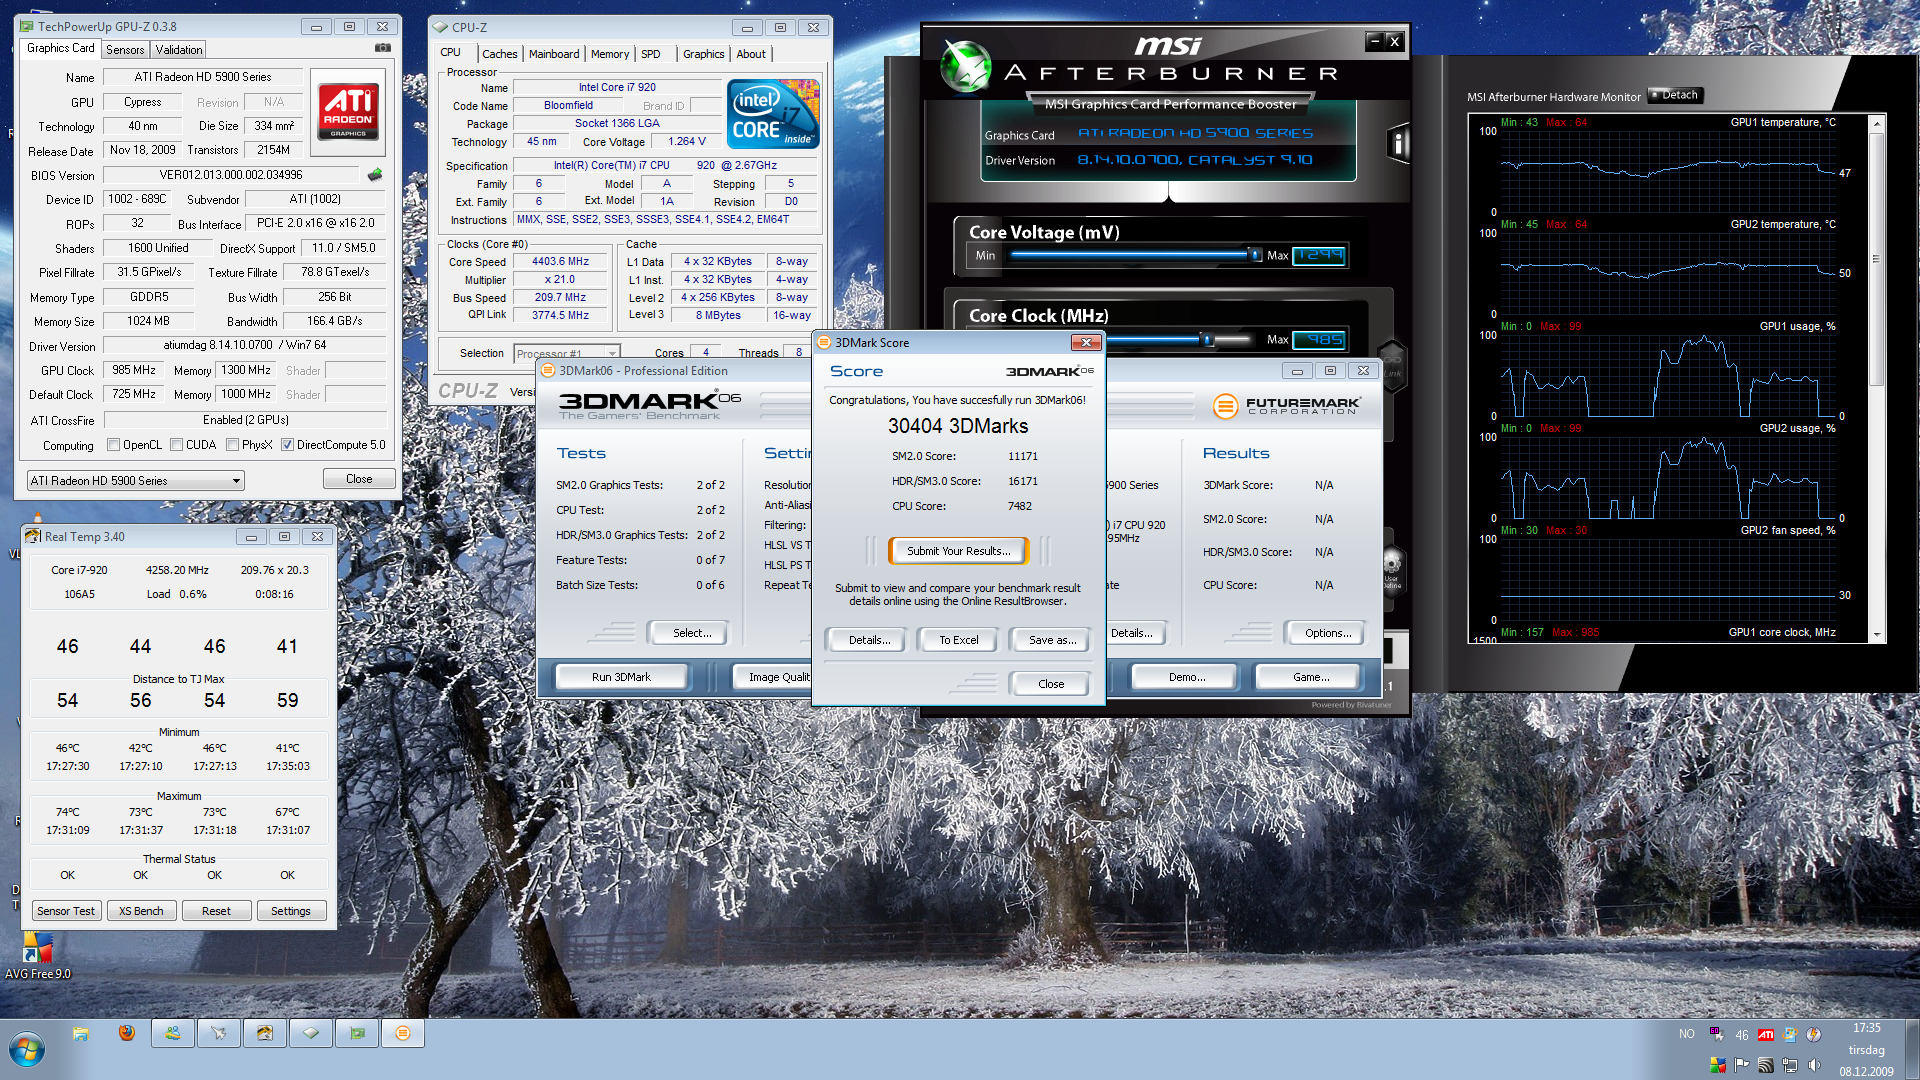
Task: Open volume speaker tray icon
Action: click(1814, 1065)
